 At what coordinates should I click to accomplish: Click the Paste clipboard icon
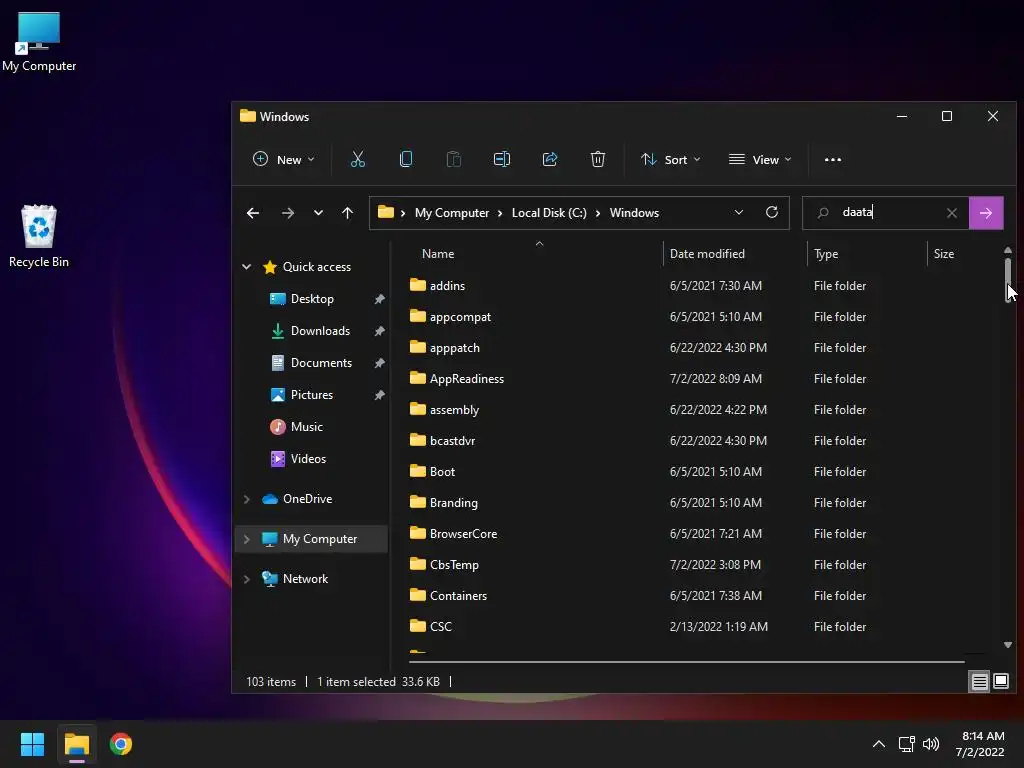coord(453,159)
